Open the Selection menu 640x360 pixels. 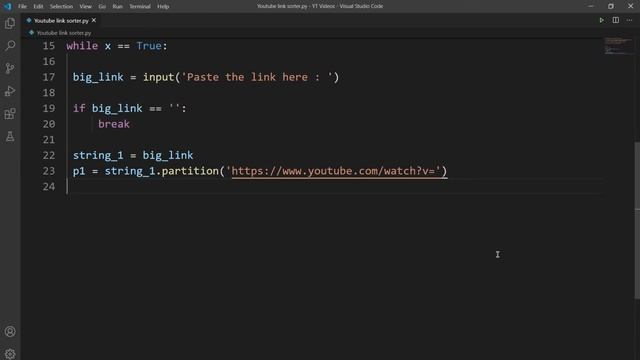(61, 6)
